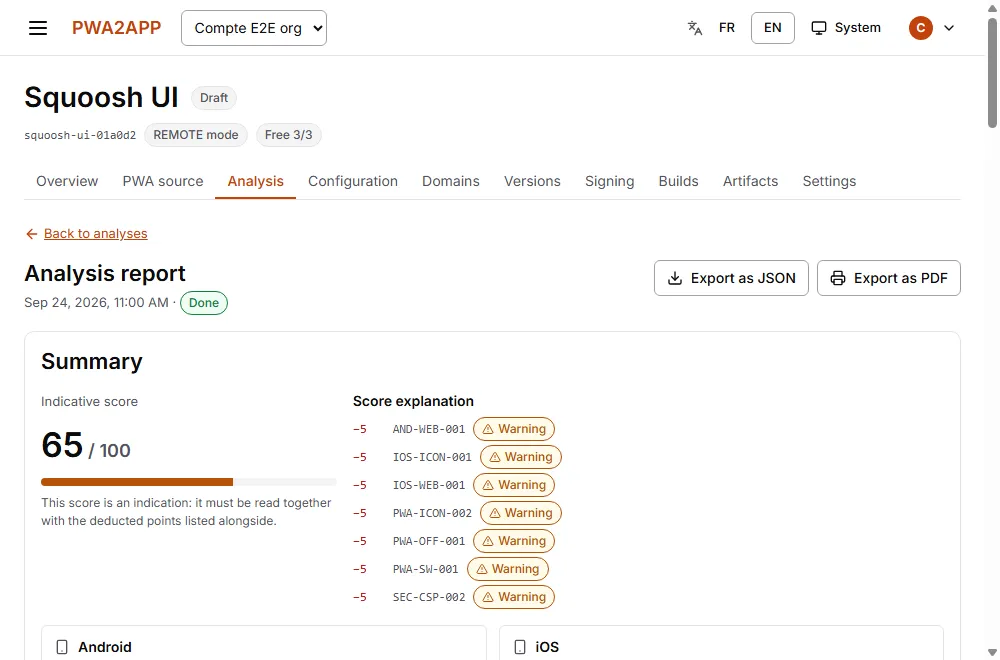Click the translate language icon
The width and height of the screenshot is (1000, 660).
[x=695, y=28]
